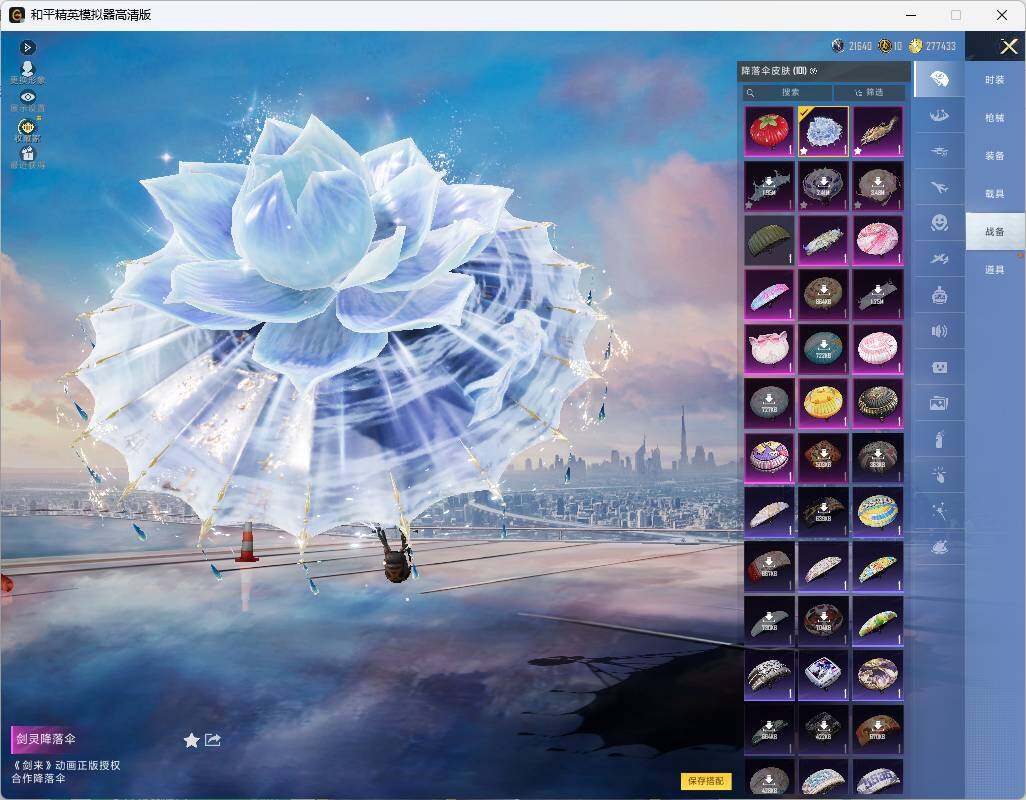
Task: Select the green-yellow glider parachute
Action: (x=877, y=620)
